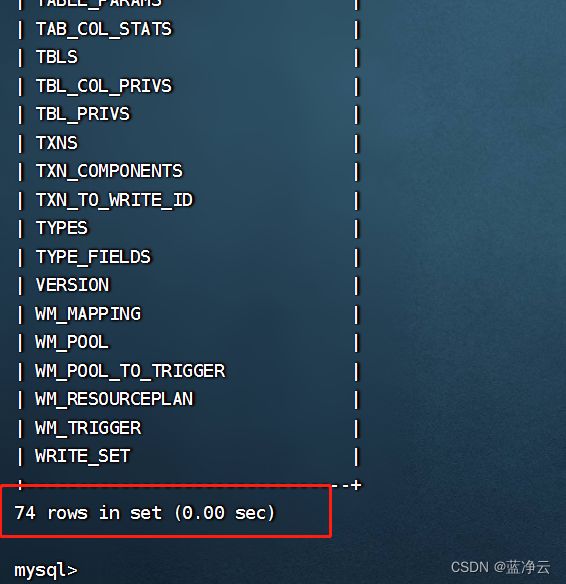Image resolution: width=566 pixels, height=584 pixels.
Task: Click the WM_POOL_TO_TRIGGER row
Action: tap(130, 371)
